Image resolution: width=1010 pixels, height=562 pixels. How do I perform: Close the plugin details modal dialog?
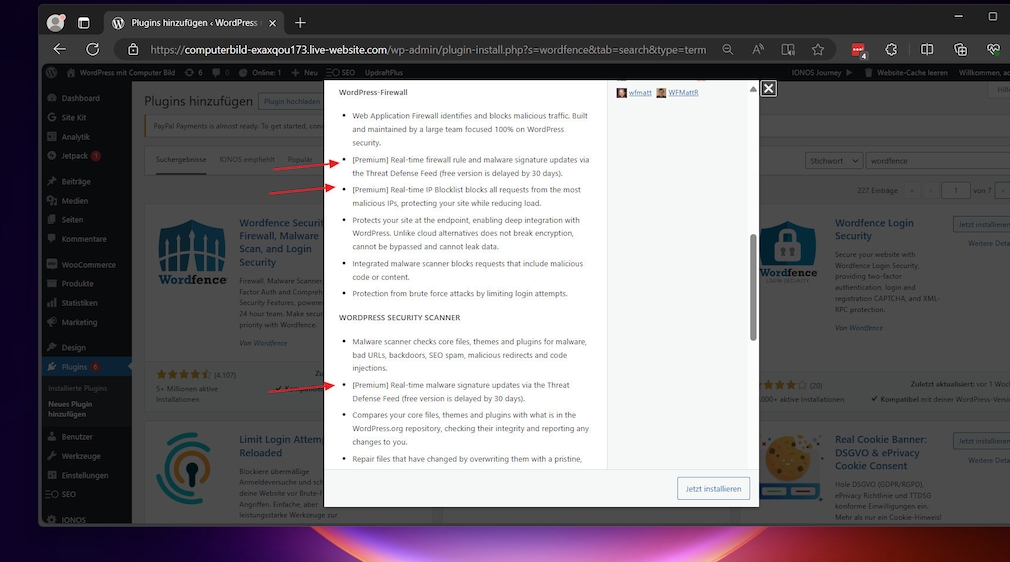click(x=768, y=88)
